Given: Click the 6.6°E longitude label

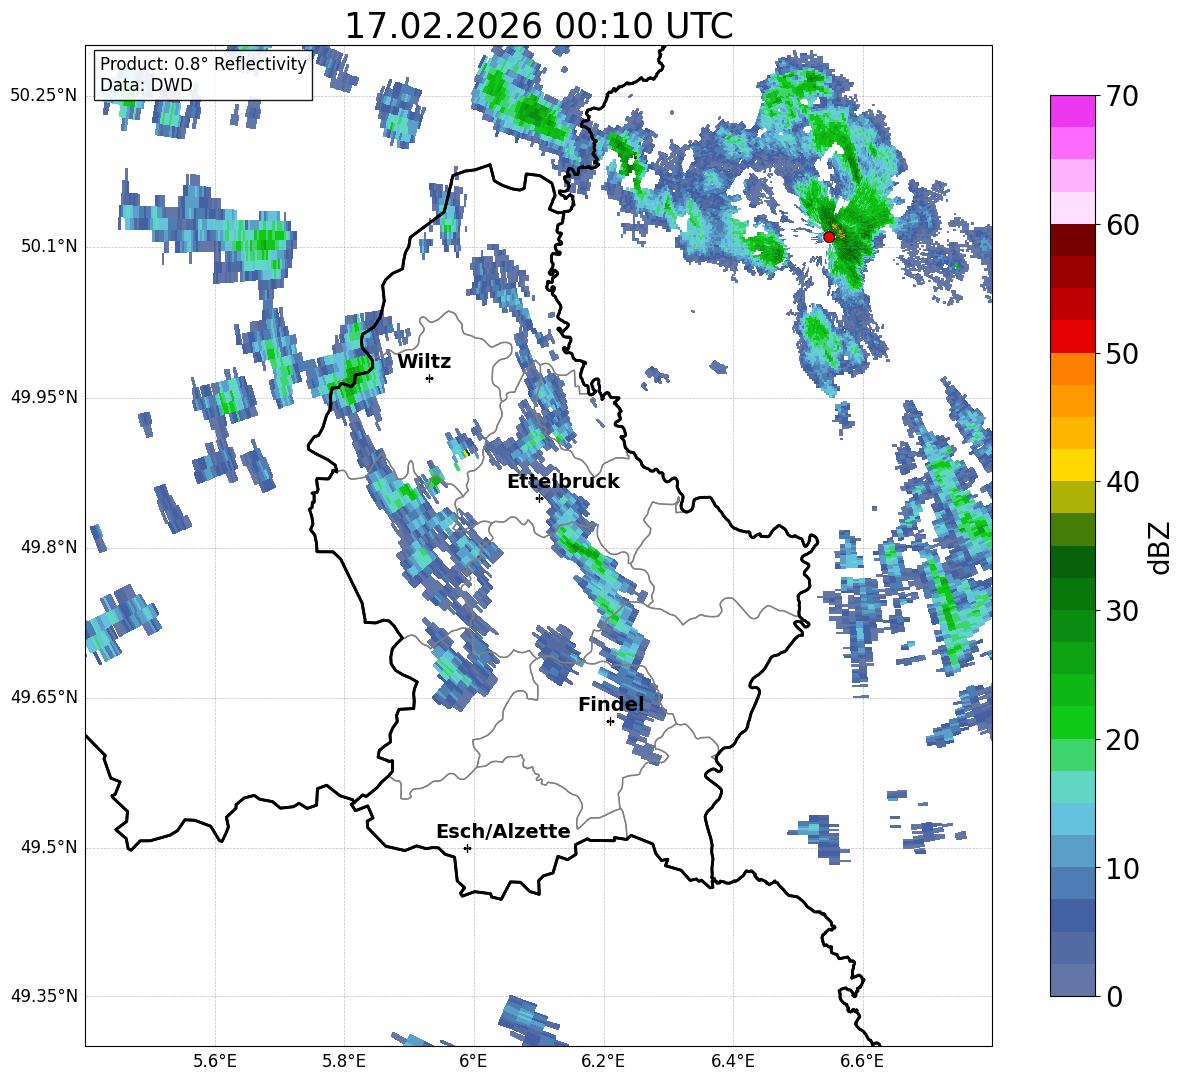Looking at the screenshot, I should [x=862, y=1061].
